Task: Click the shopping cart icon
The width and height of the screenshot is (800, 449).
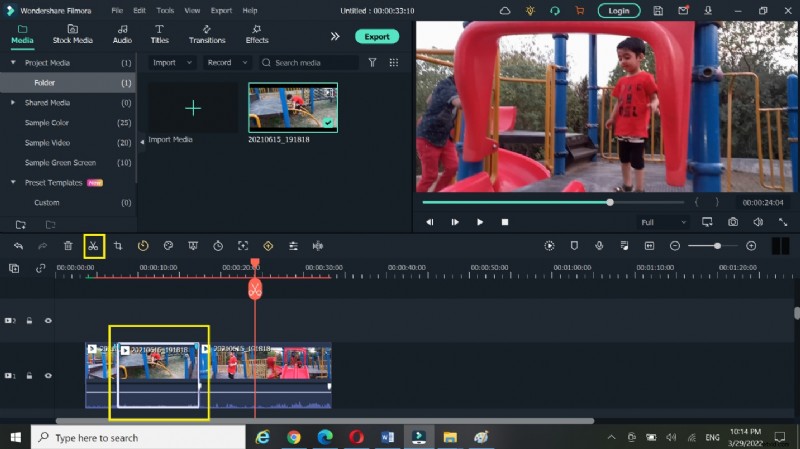Action: (580, 10)
